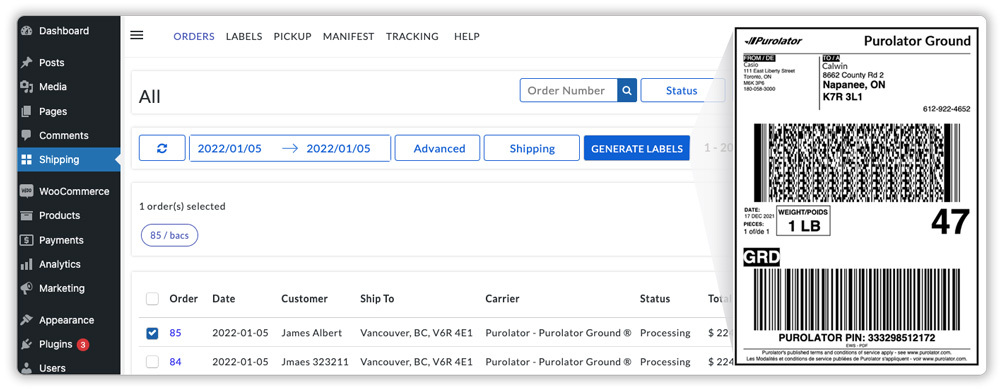
Task: Check the checkbox for order 84
Action: [x=152, y=362]
